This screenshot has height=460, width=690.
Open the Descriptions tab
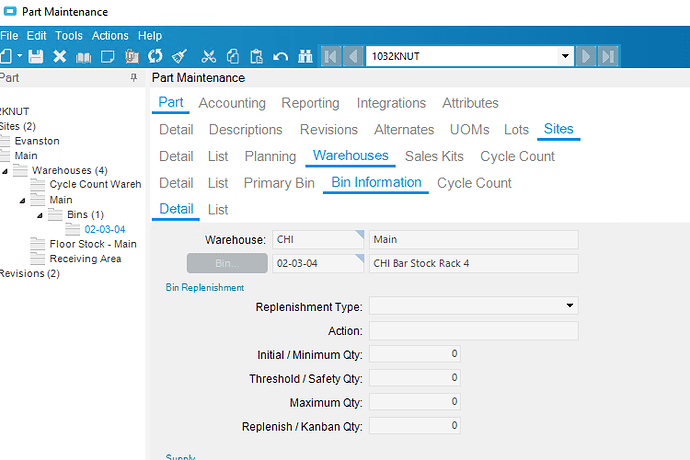[246, 130]
